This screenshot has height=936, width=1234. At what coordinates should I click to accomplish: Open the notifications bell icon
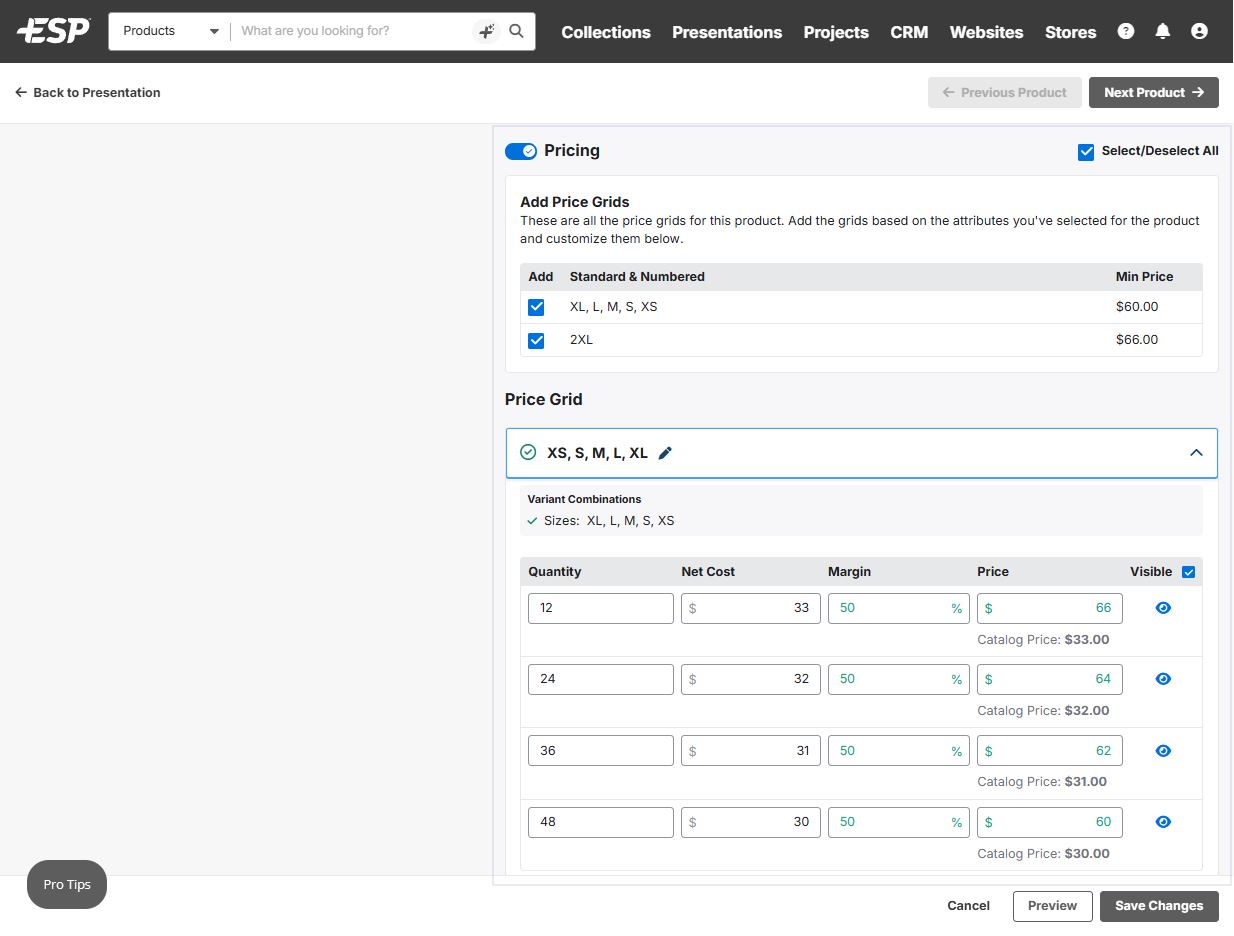(x=1162, y=31)
